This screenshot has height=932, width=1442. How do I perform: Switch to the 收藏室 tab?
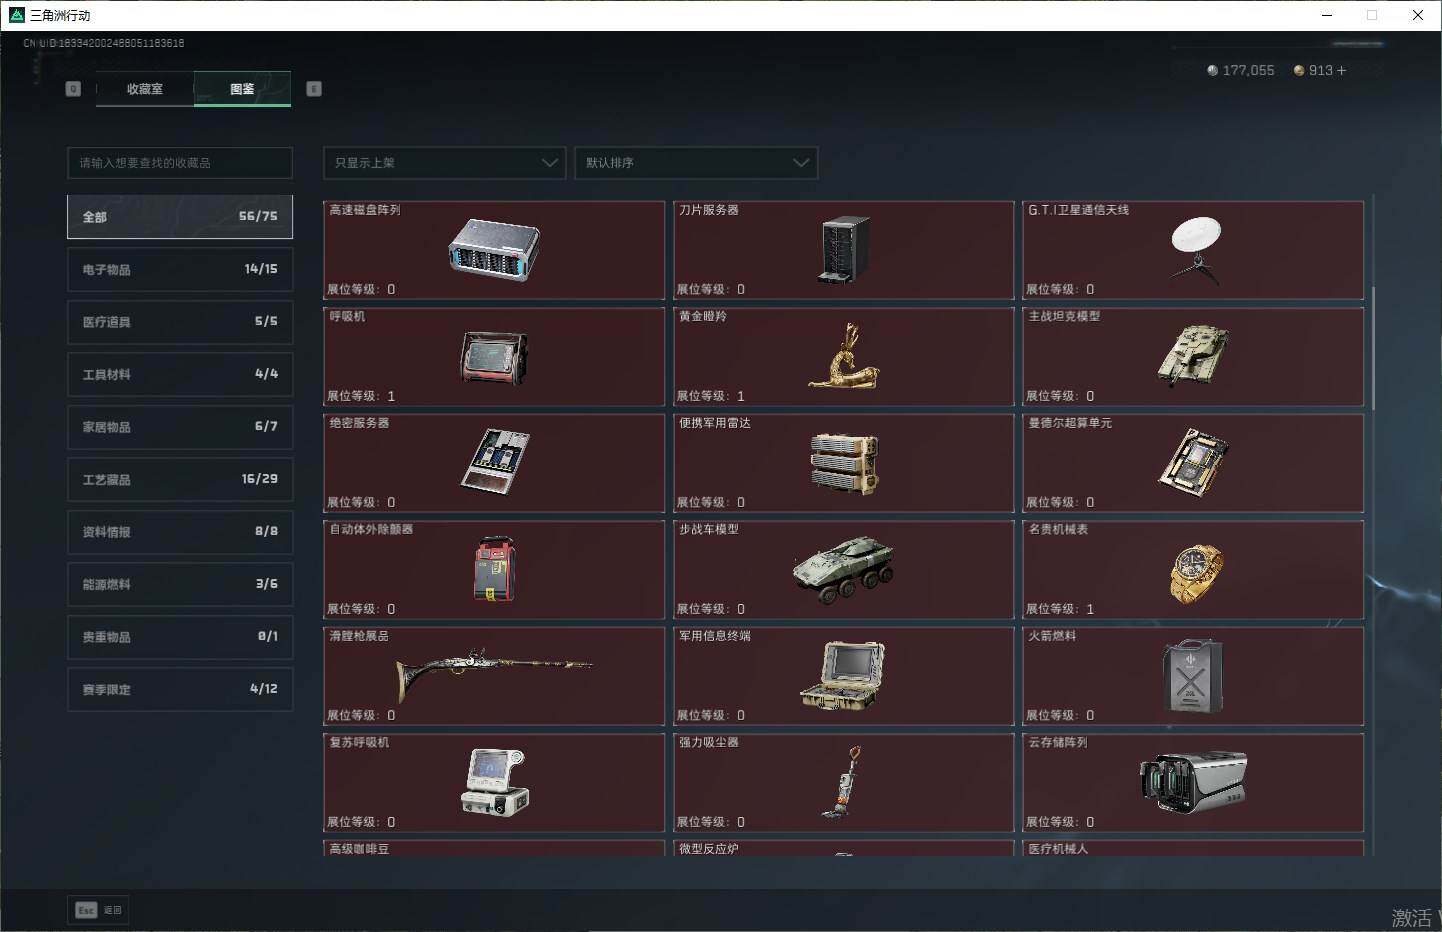pos(145,89)
